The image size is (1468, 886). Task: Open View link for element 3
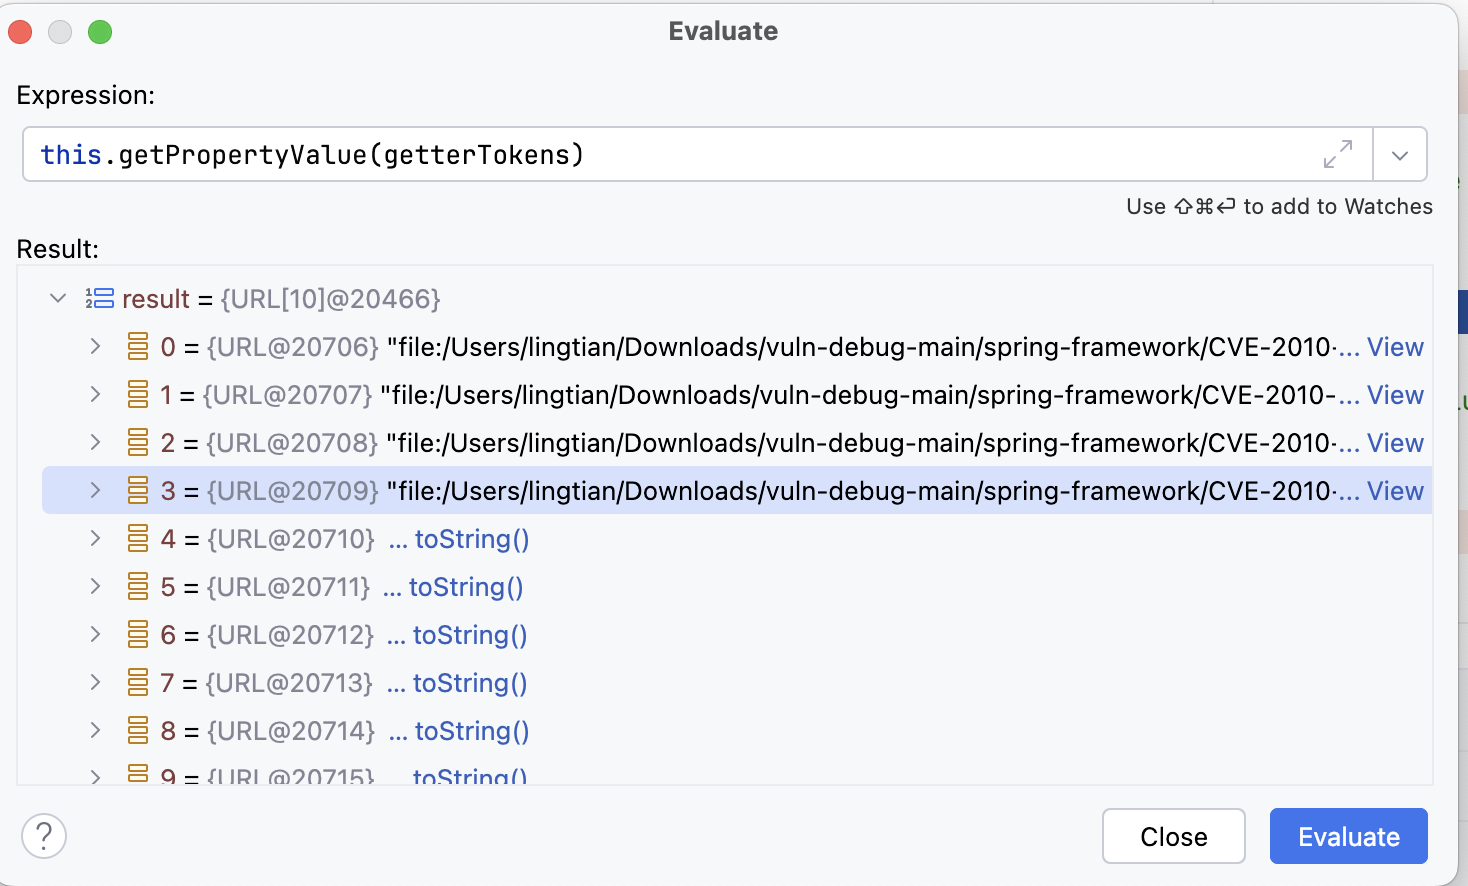coord(1395,491)
